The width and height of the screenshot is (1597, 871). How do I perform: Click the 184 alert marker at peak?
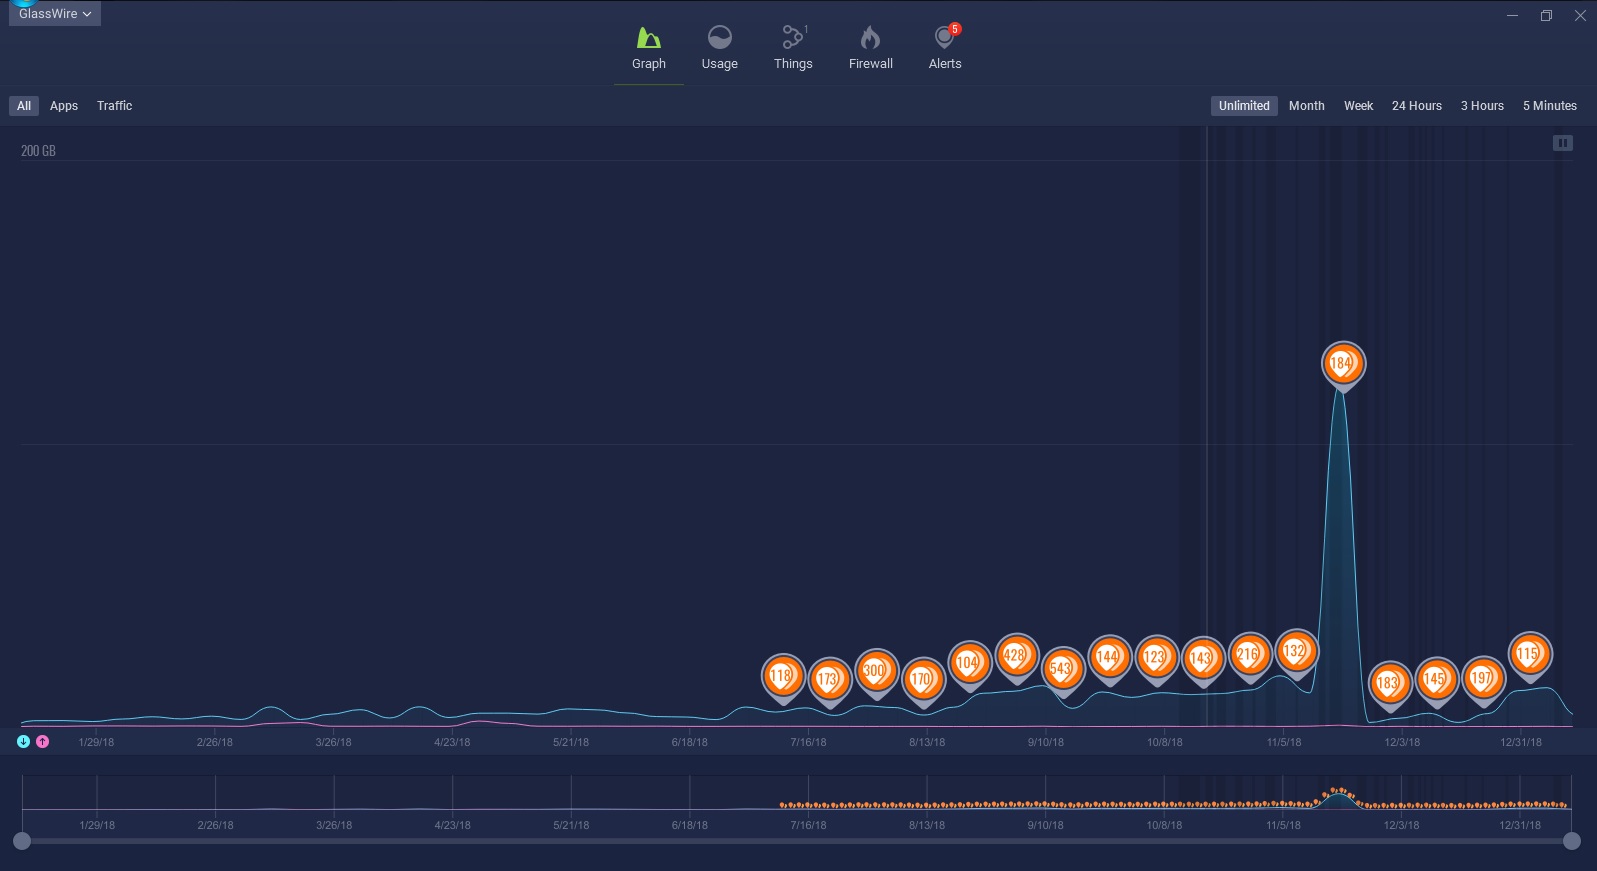point(1342,364)
